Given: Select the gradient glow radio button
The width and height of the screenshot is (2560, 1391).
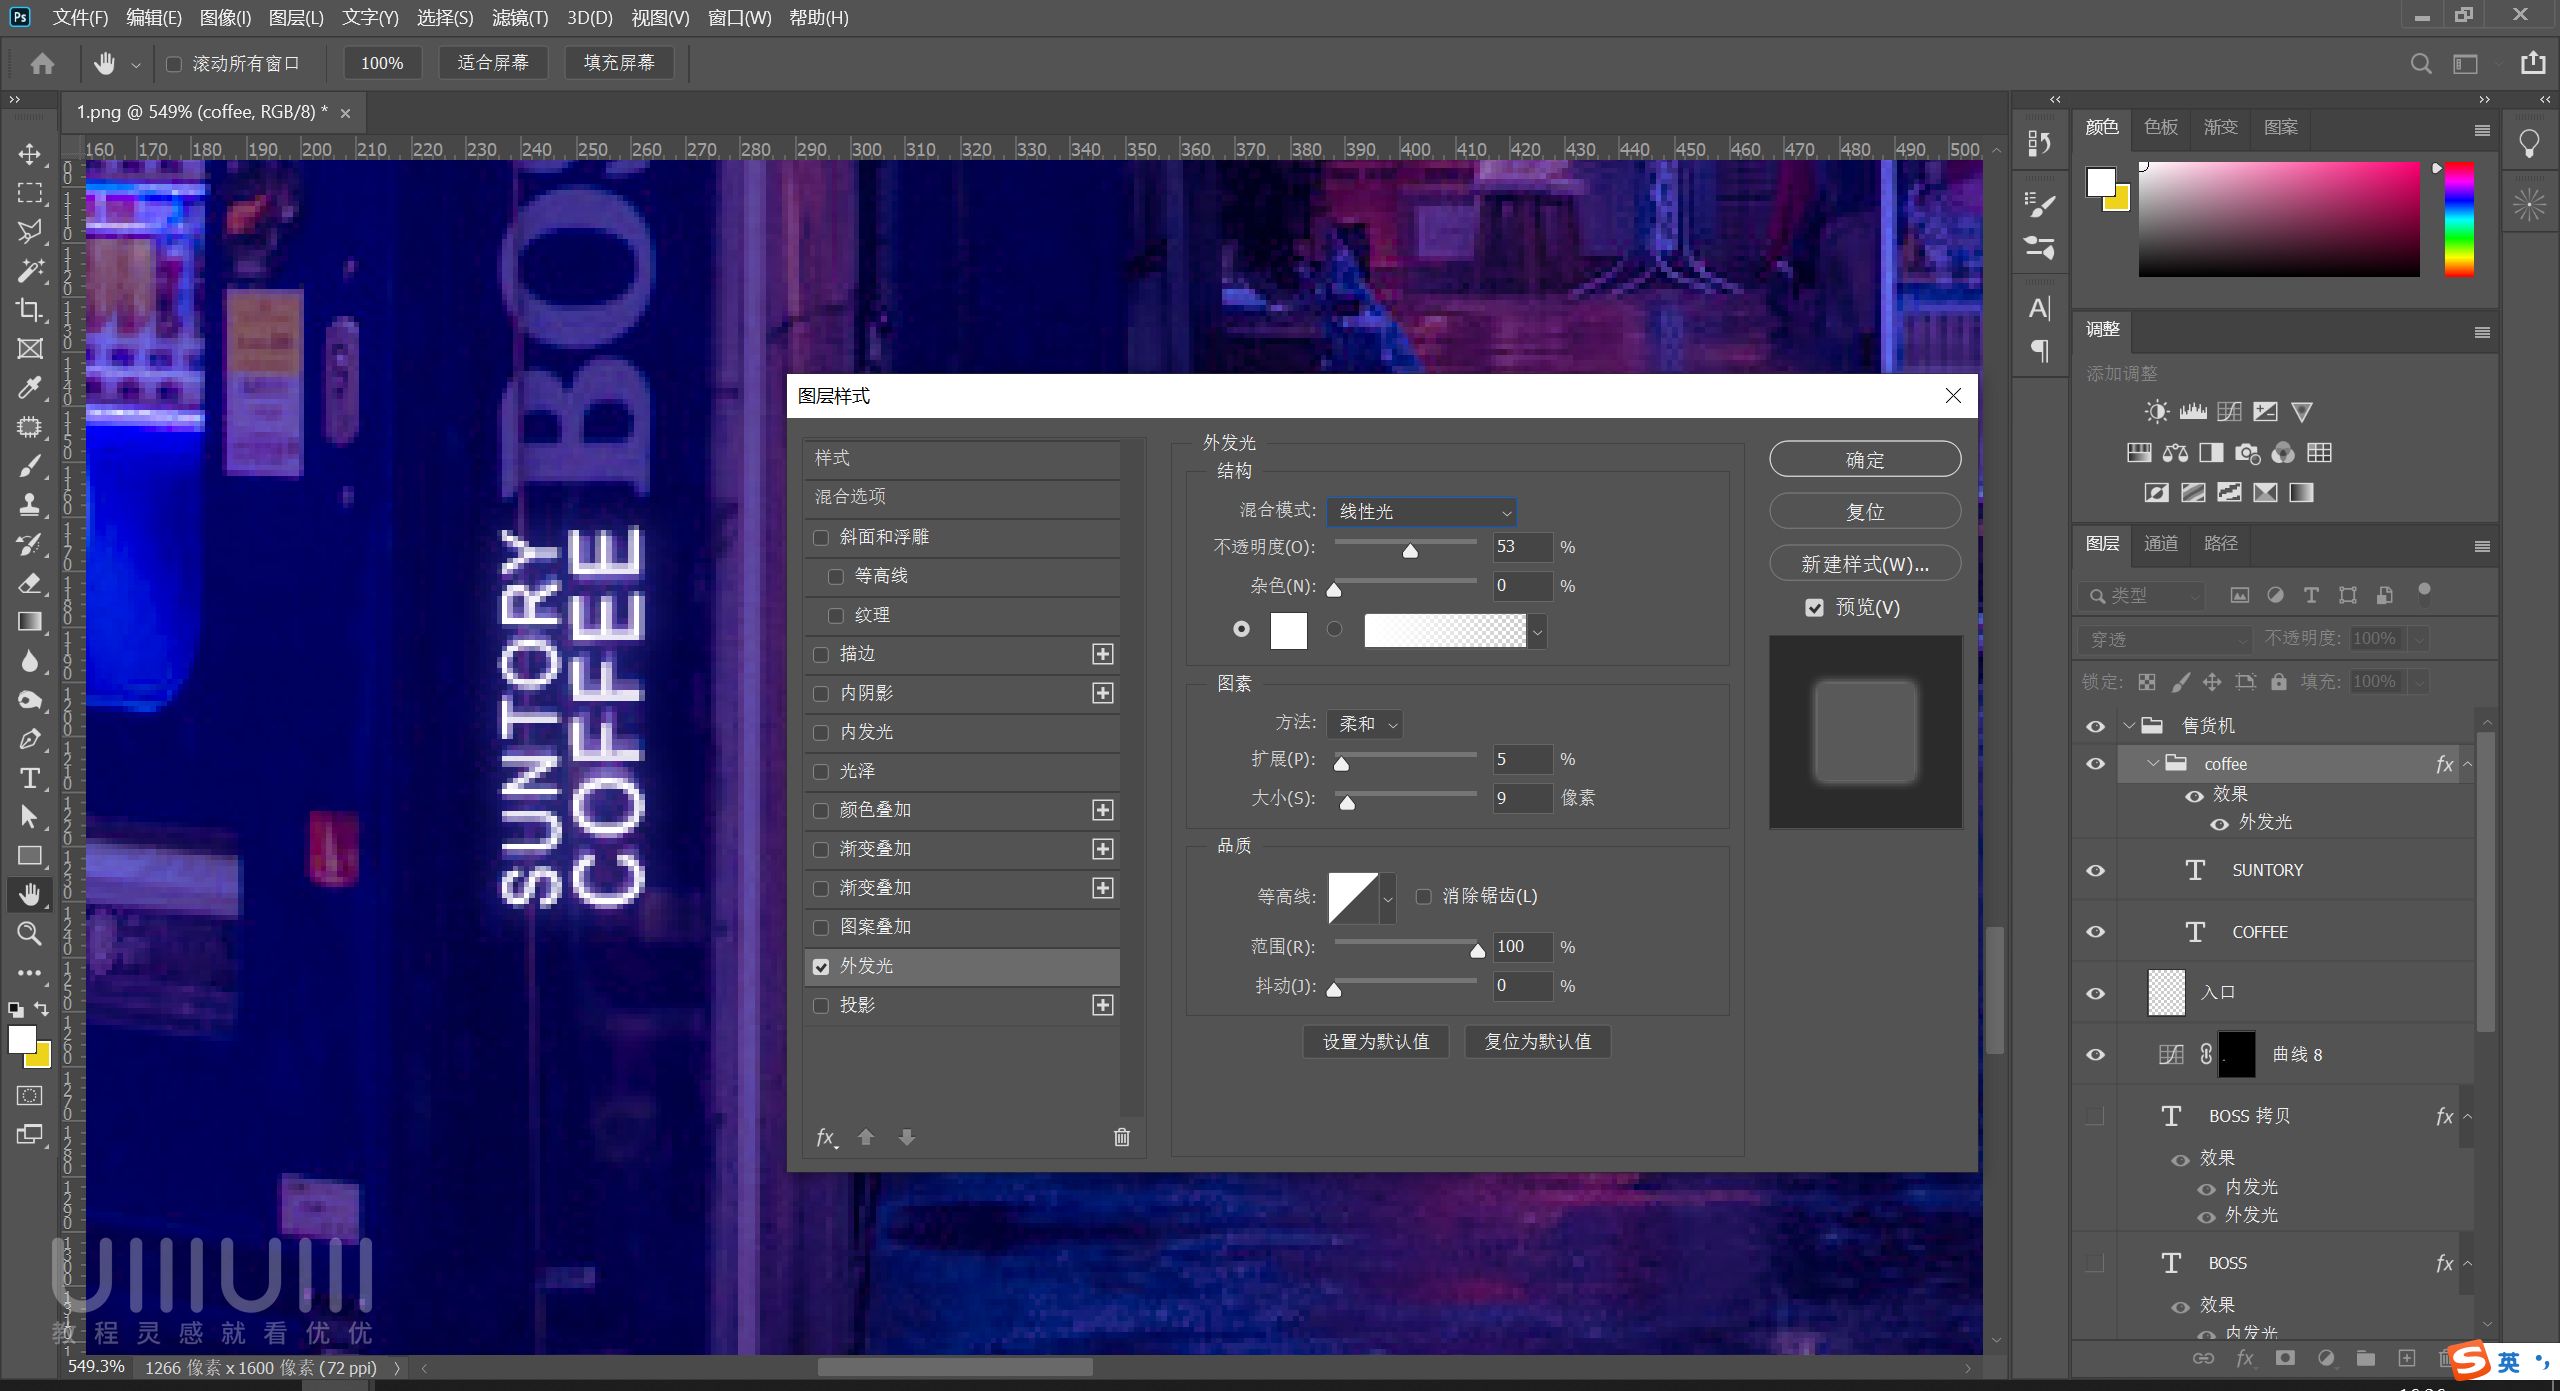Looking at the screenshot, I should 1334,629.
